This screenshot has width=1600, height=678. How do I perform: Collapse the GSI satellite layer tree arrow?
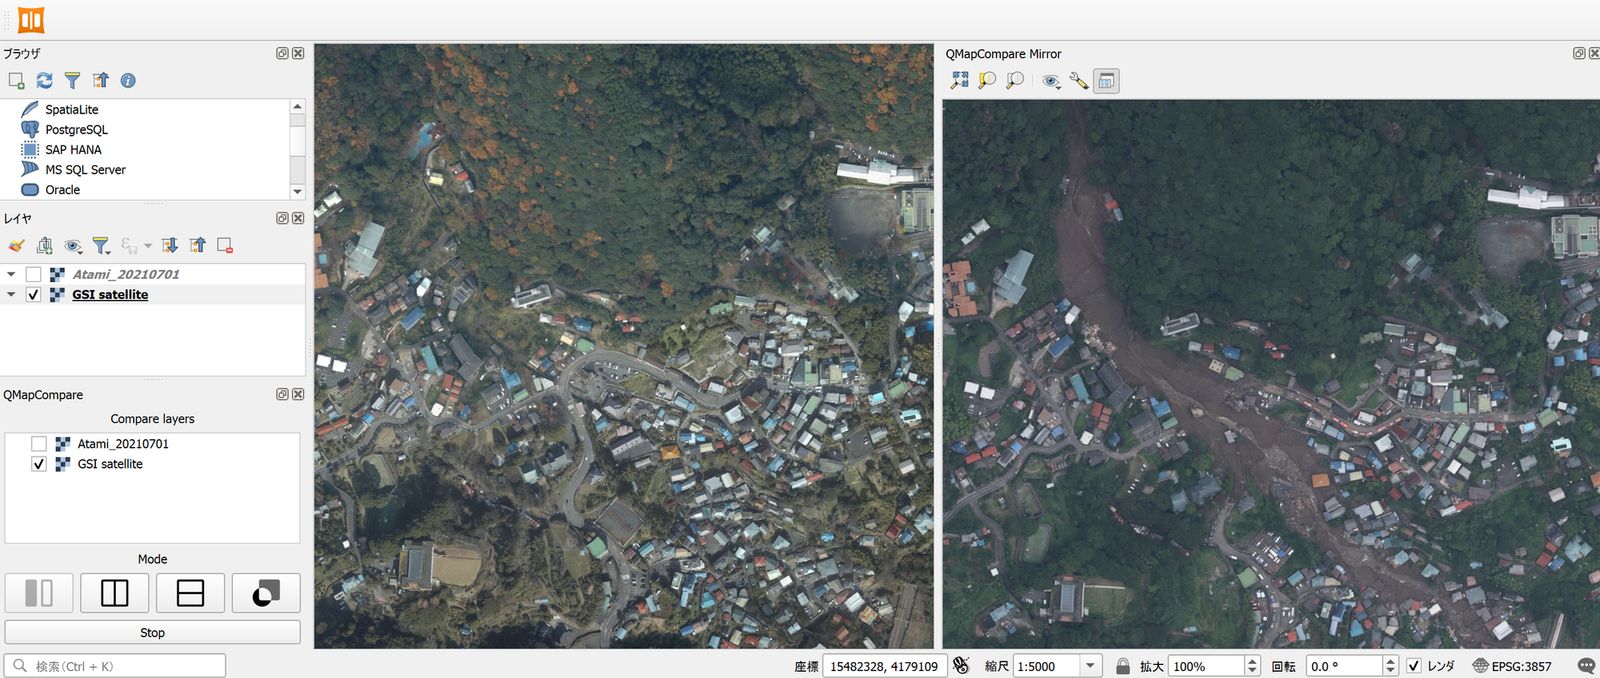click(11, 295)
